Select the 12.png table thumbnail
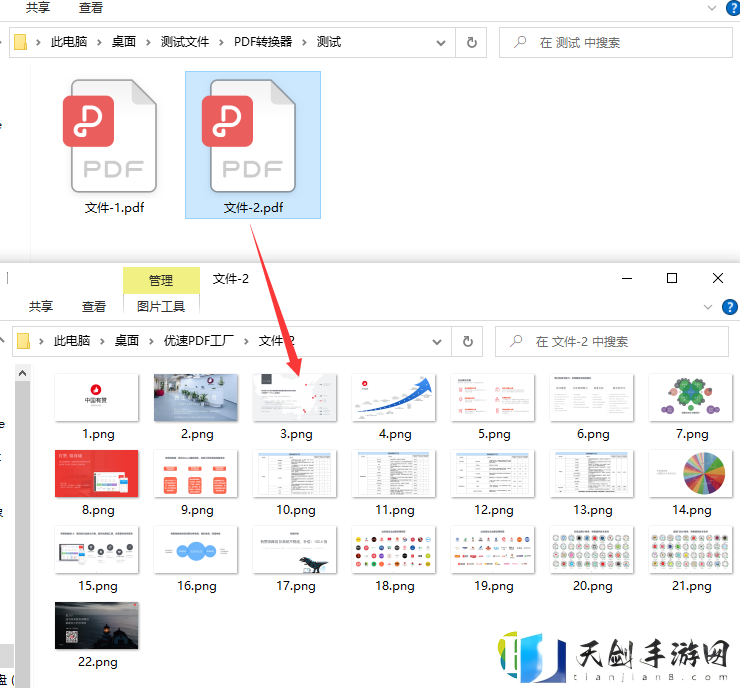Viewport: 740px width, 688px height. click(493, 473)
